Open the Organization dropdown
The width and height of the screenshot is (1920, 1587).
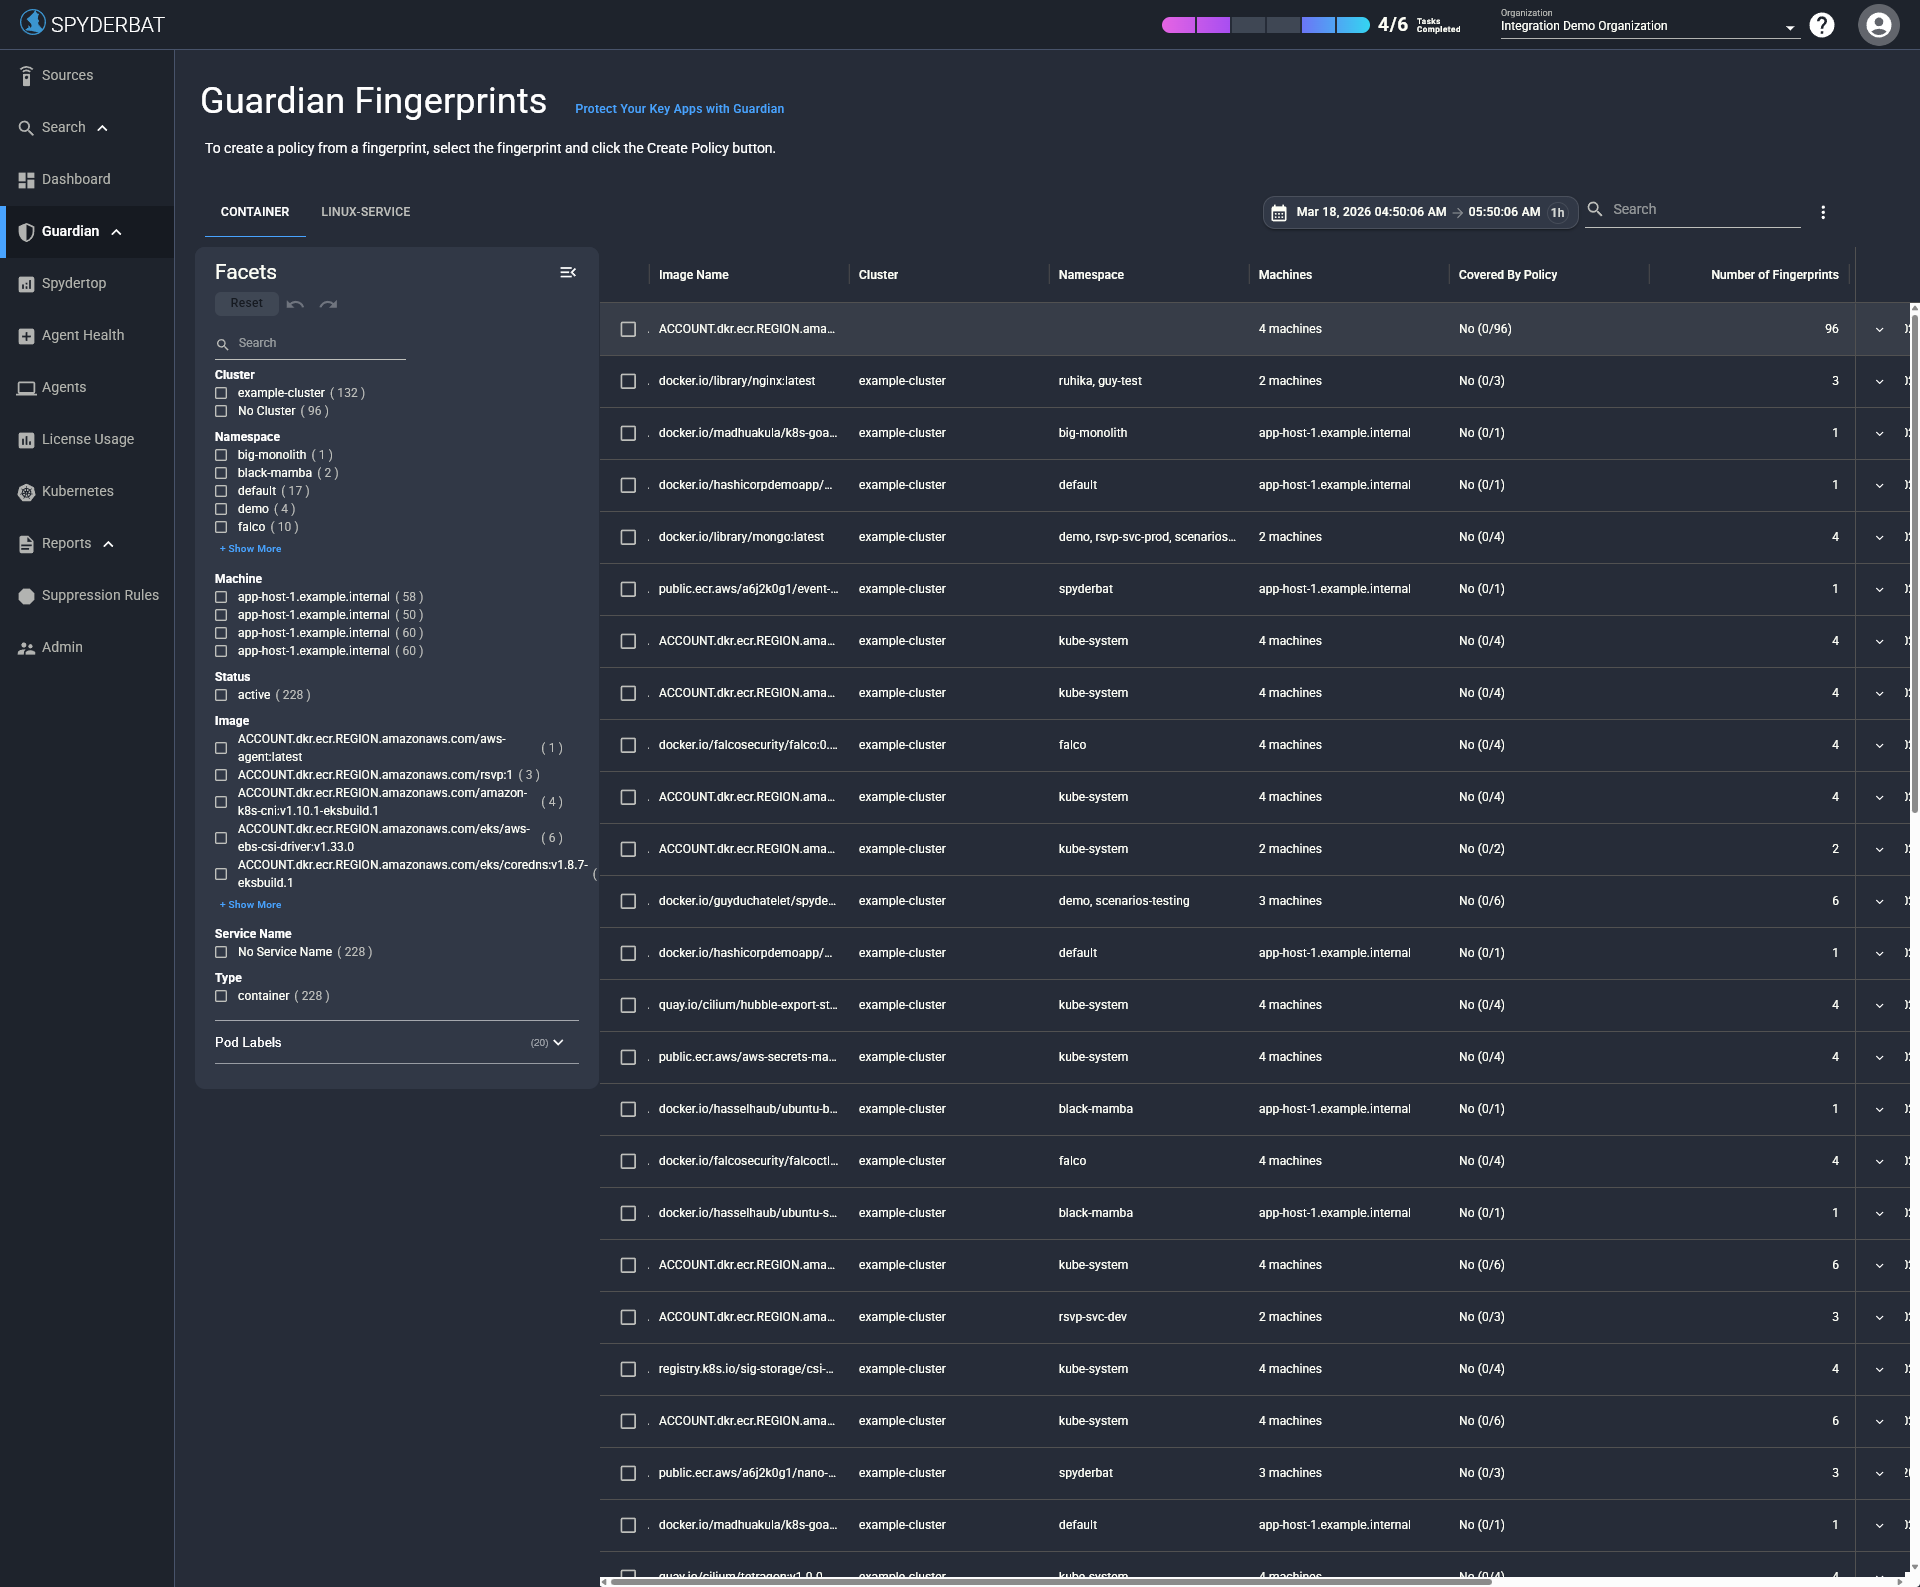[x=1790, y=27]
